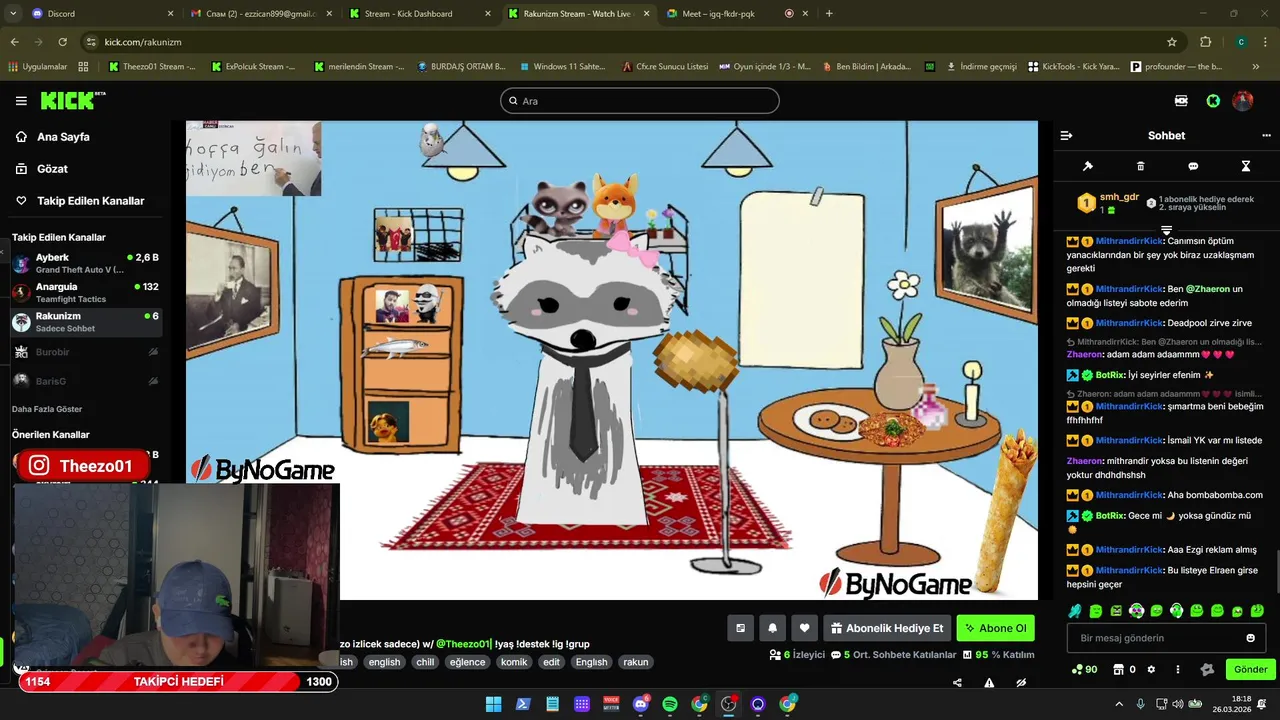Click the share icon below stream stats
1280x720 pixels.
[x=957, y=683]
